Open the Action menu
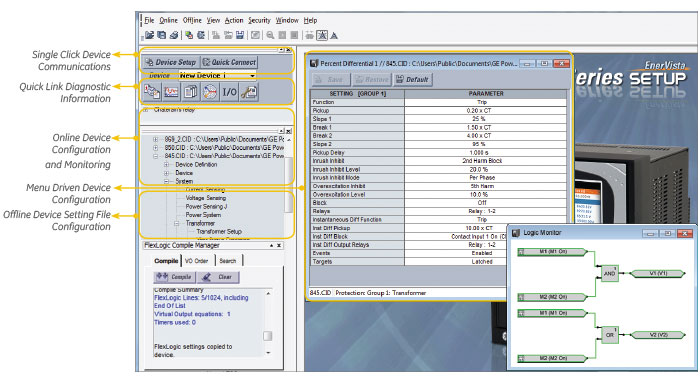 (234, 20)
